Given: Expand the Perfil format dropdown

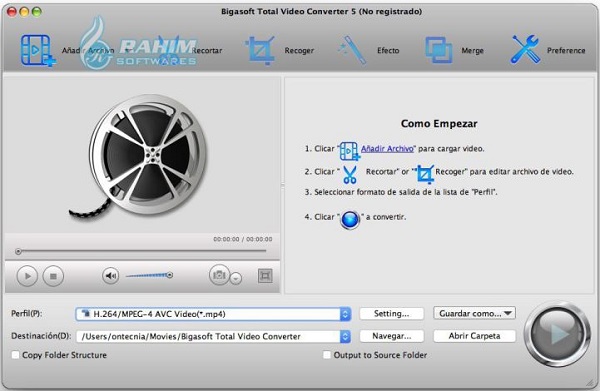Looking at the screenshot, I should pos(345,314).
